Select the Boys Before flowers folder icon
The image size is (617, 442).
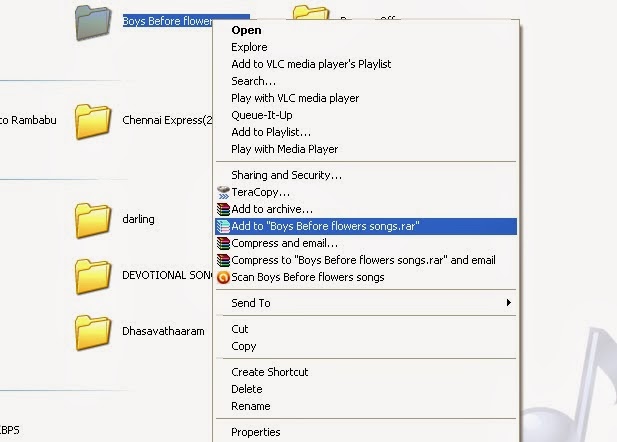coord(92,22)
